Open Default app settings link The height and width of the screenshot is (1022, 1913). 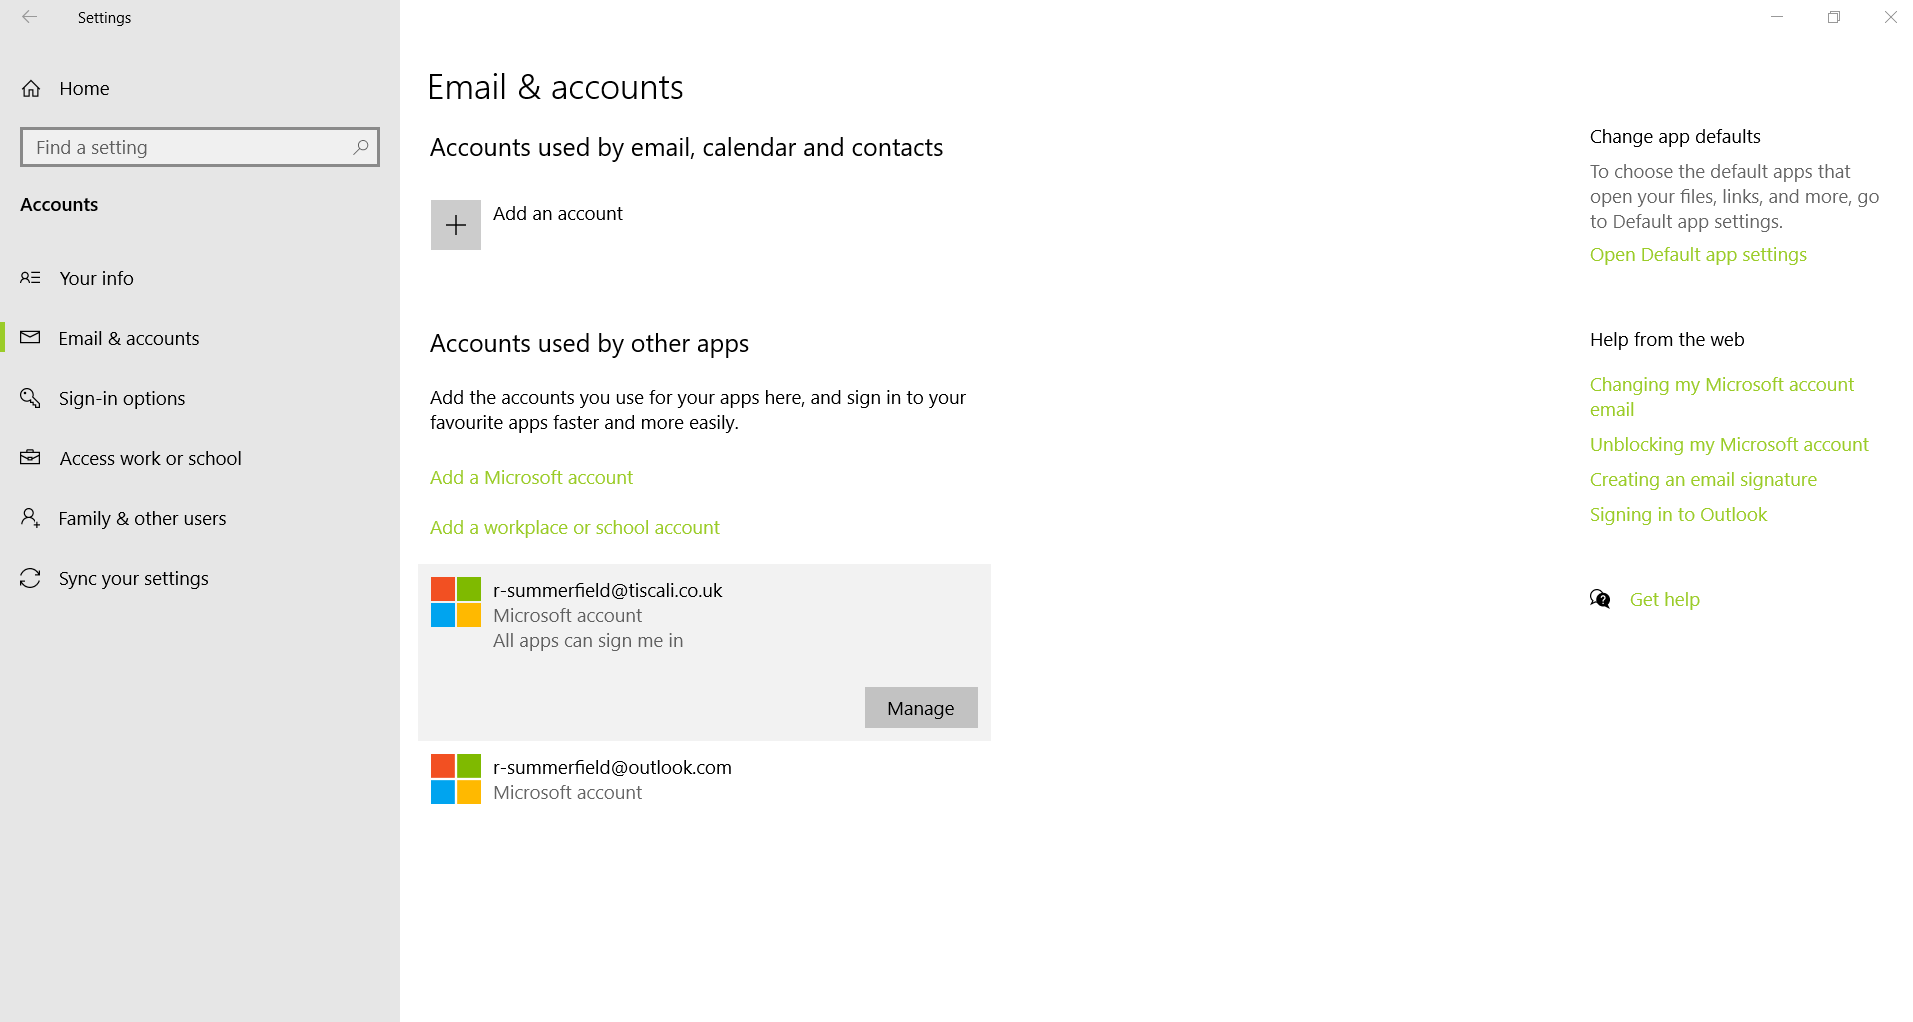(1697, 254)
